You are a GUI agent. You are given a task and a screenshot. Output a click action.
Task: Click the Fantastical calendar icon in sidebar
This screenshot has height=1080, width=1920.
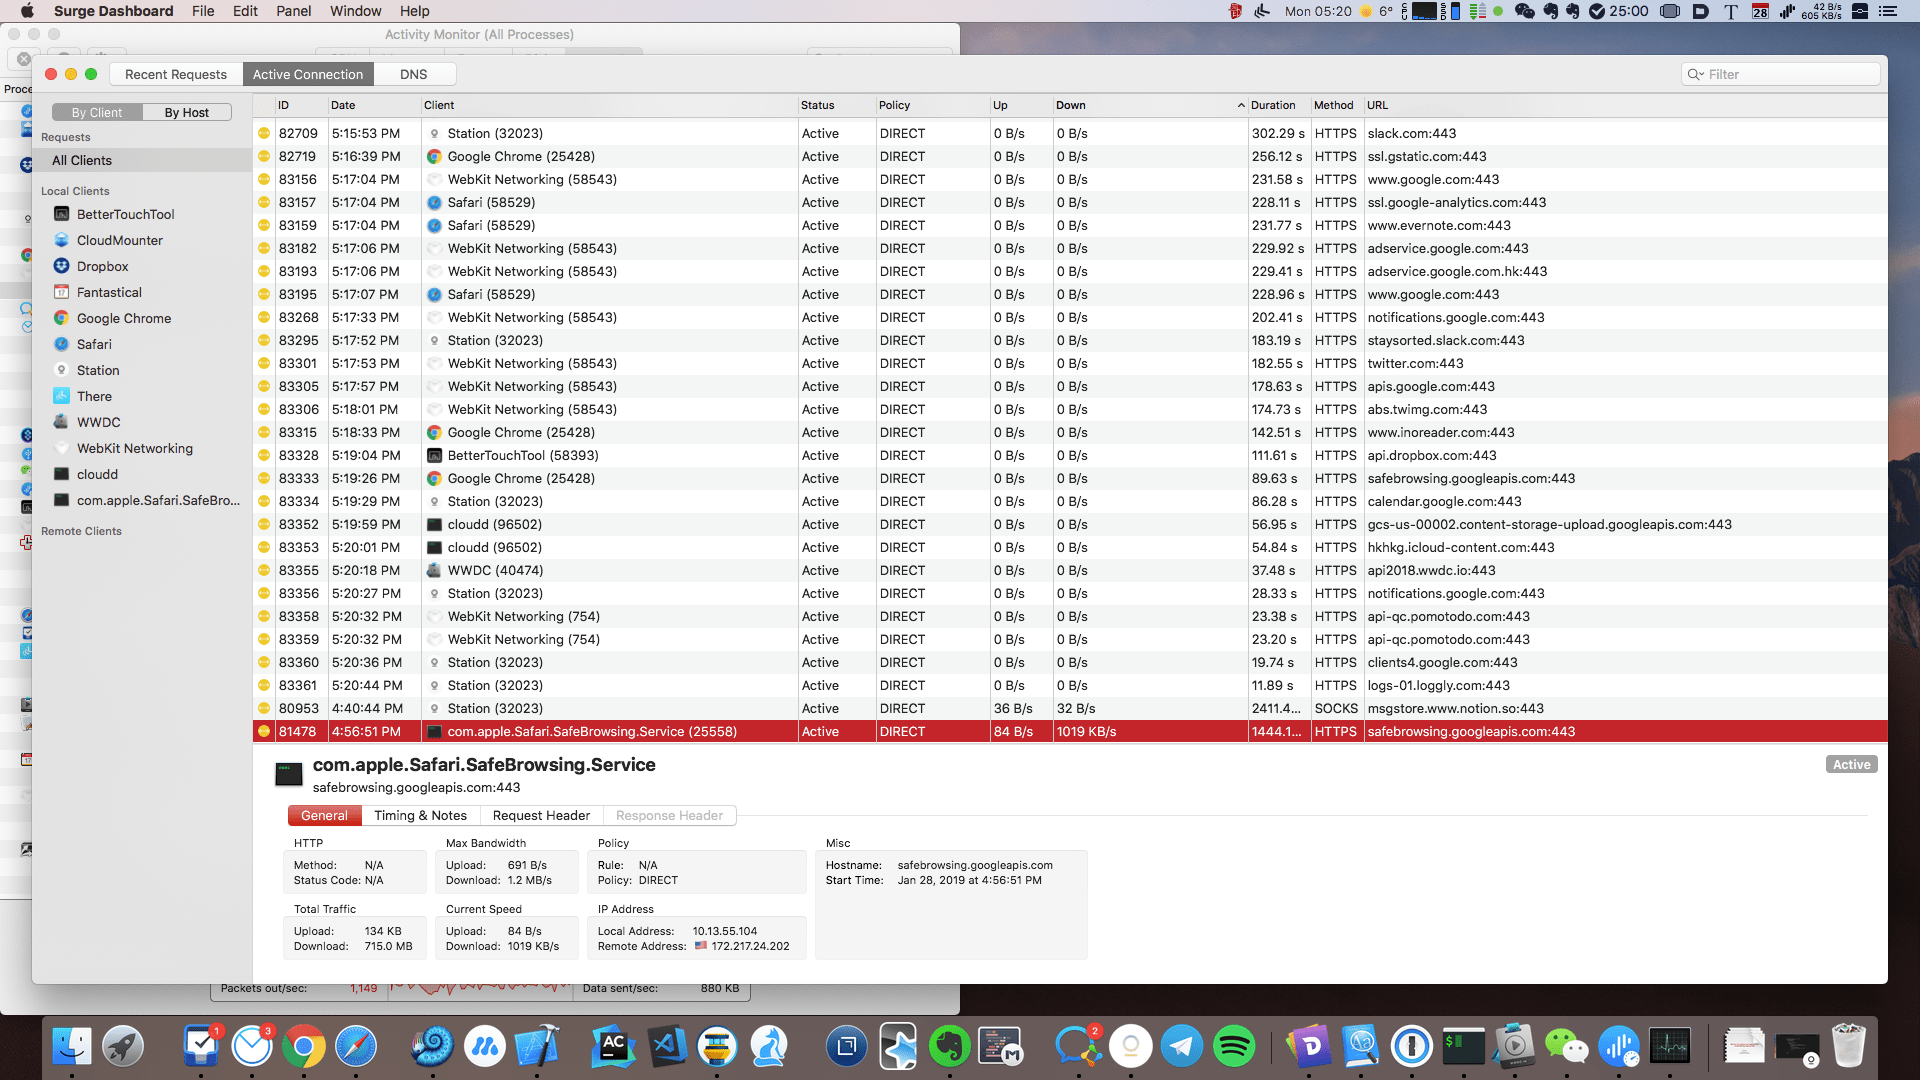61,292
